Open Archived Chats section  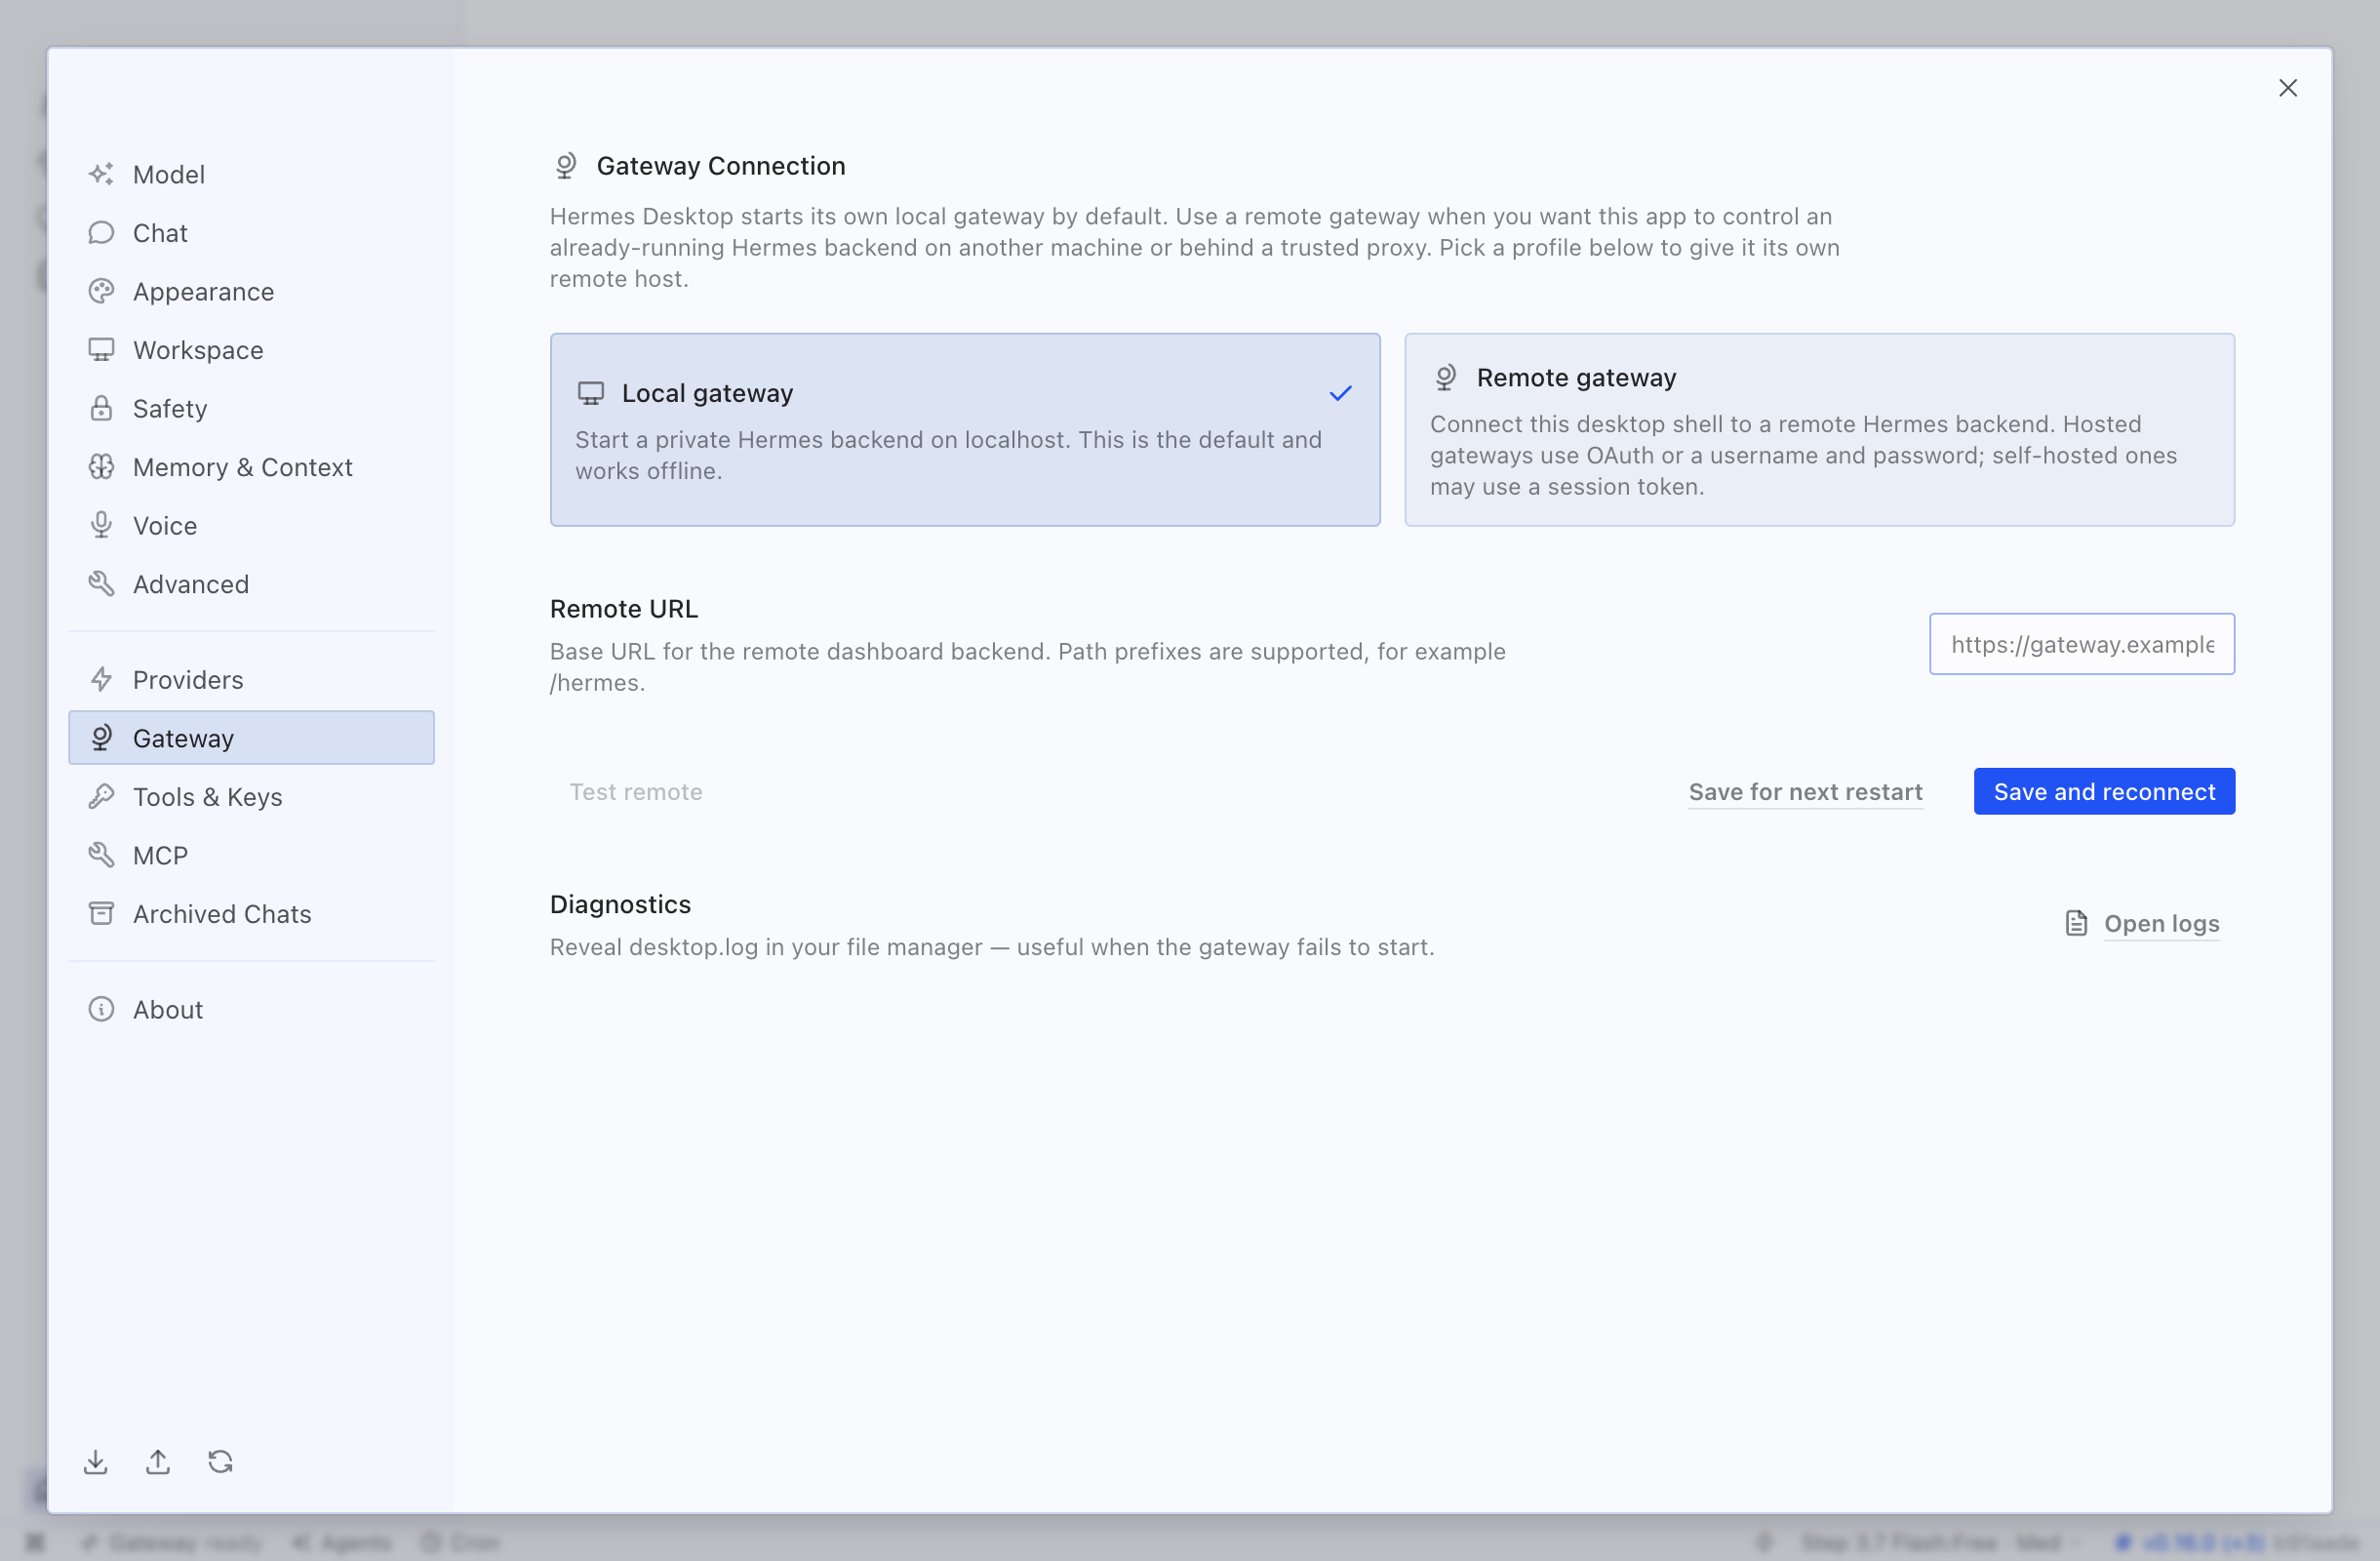point(251,914)
